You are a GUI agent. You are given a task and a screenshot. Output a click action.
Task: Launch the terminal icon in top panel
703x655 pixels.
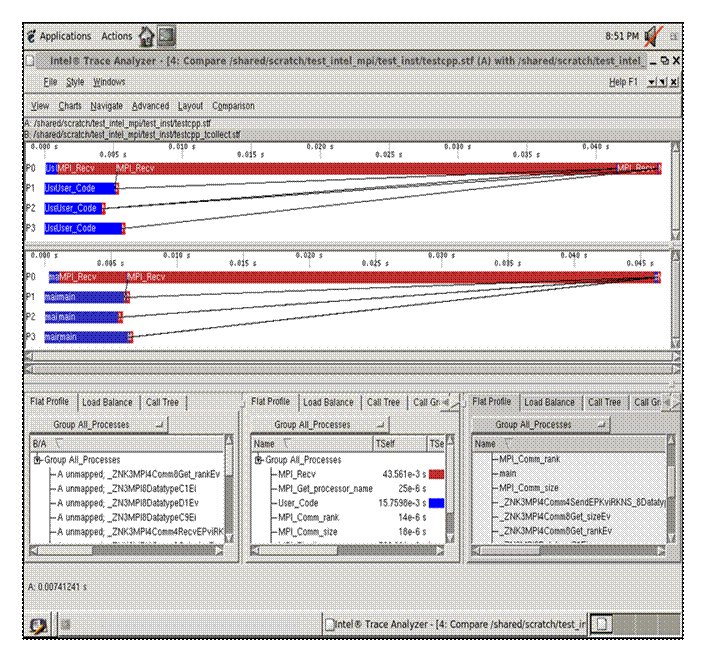166,36
